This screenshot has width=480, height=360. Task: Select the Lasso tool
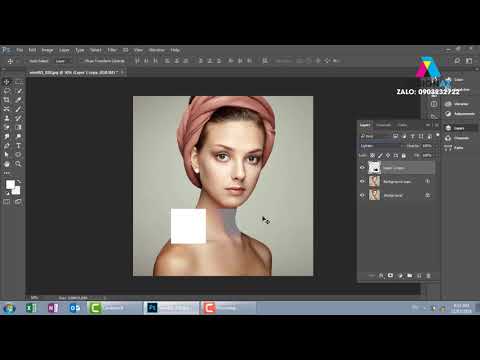[6, 91]
